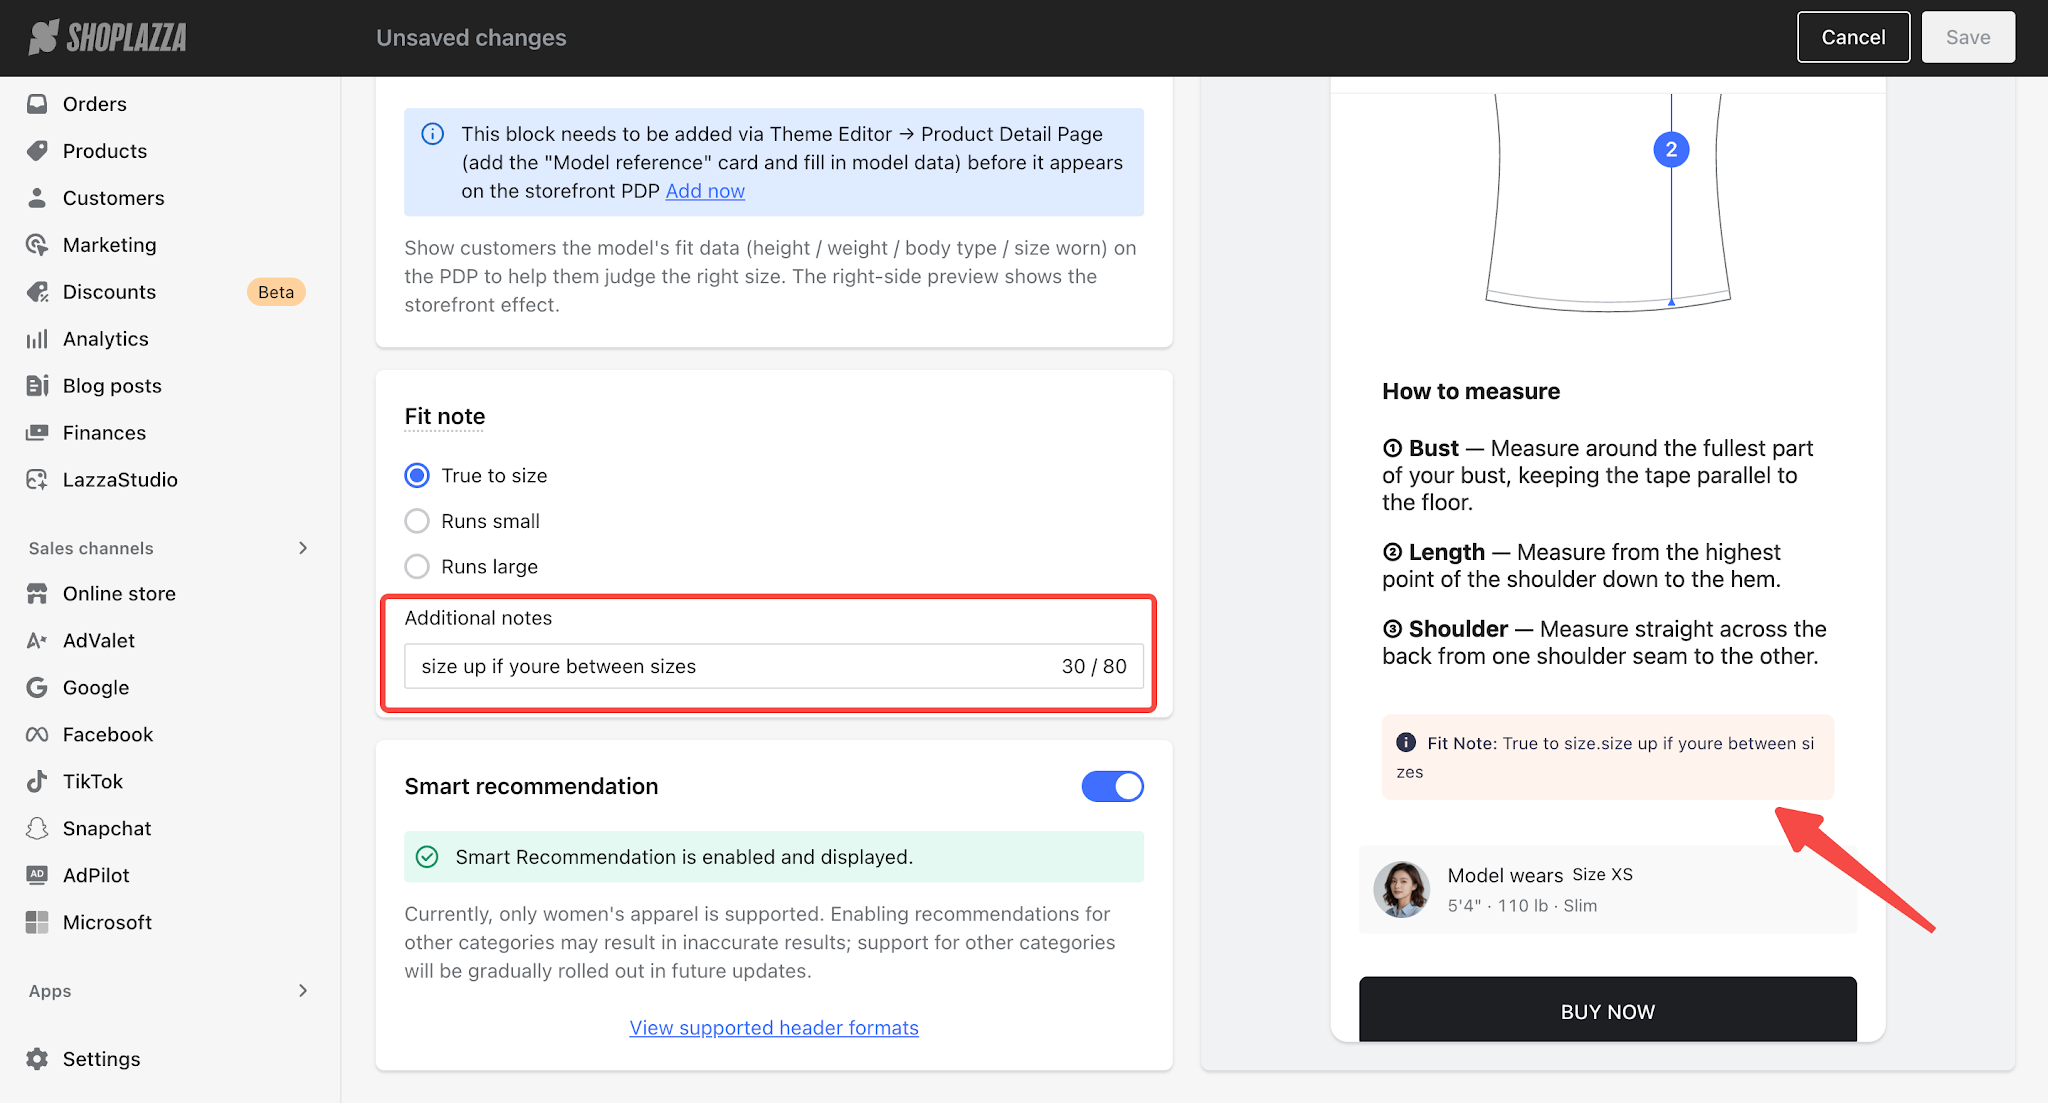Expand the Apps section chevron
Screen dimensions: 2048x1103
click(x=303, y=991)
